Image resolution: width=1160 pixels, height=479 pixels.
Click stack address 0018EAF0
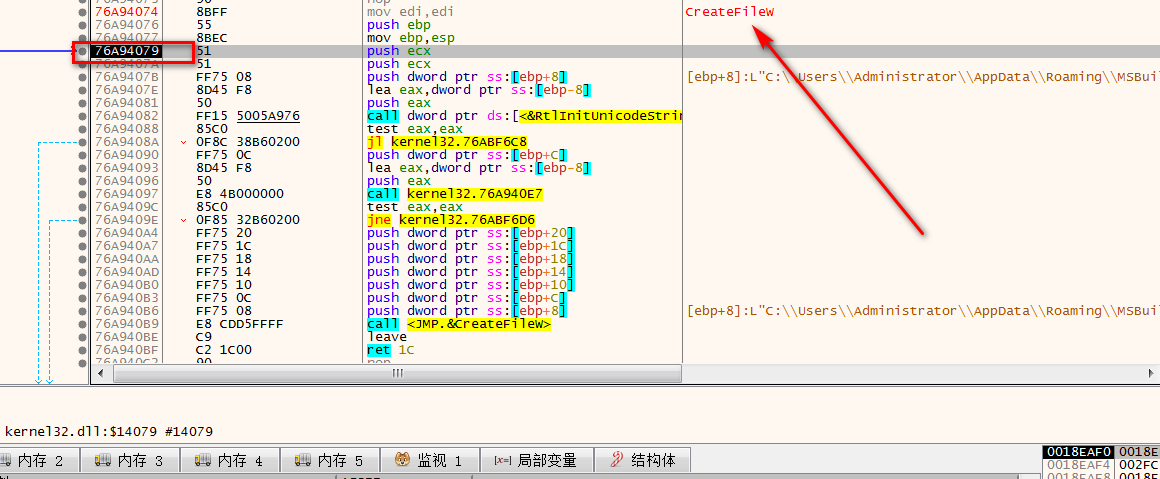coord(1076,452)
